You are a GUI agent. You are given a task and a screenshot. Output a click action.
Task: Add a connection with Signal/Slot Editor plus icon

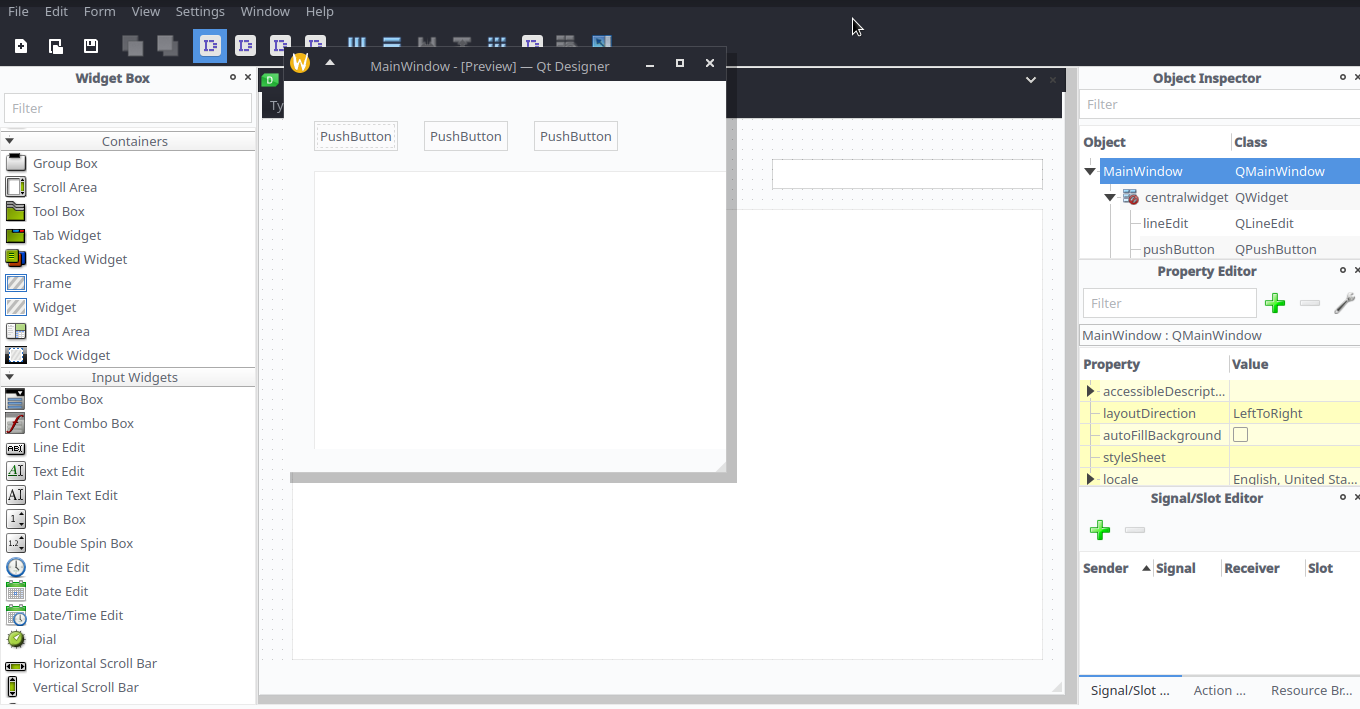[x=1100, y=530]
